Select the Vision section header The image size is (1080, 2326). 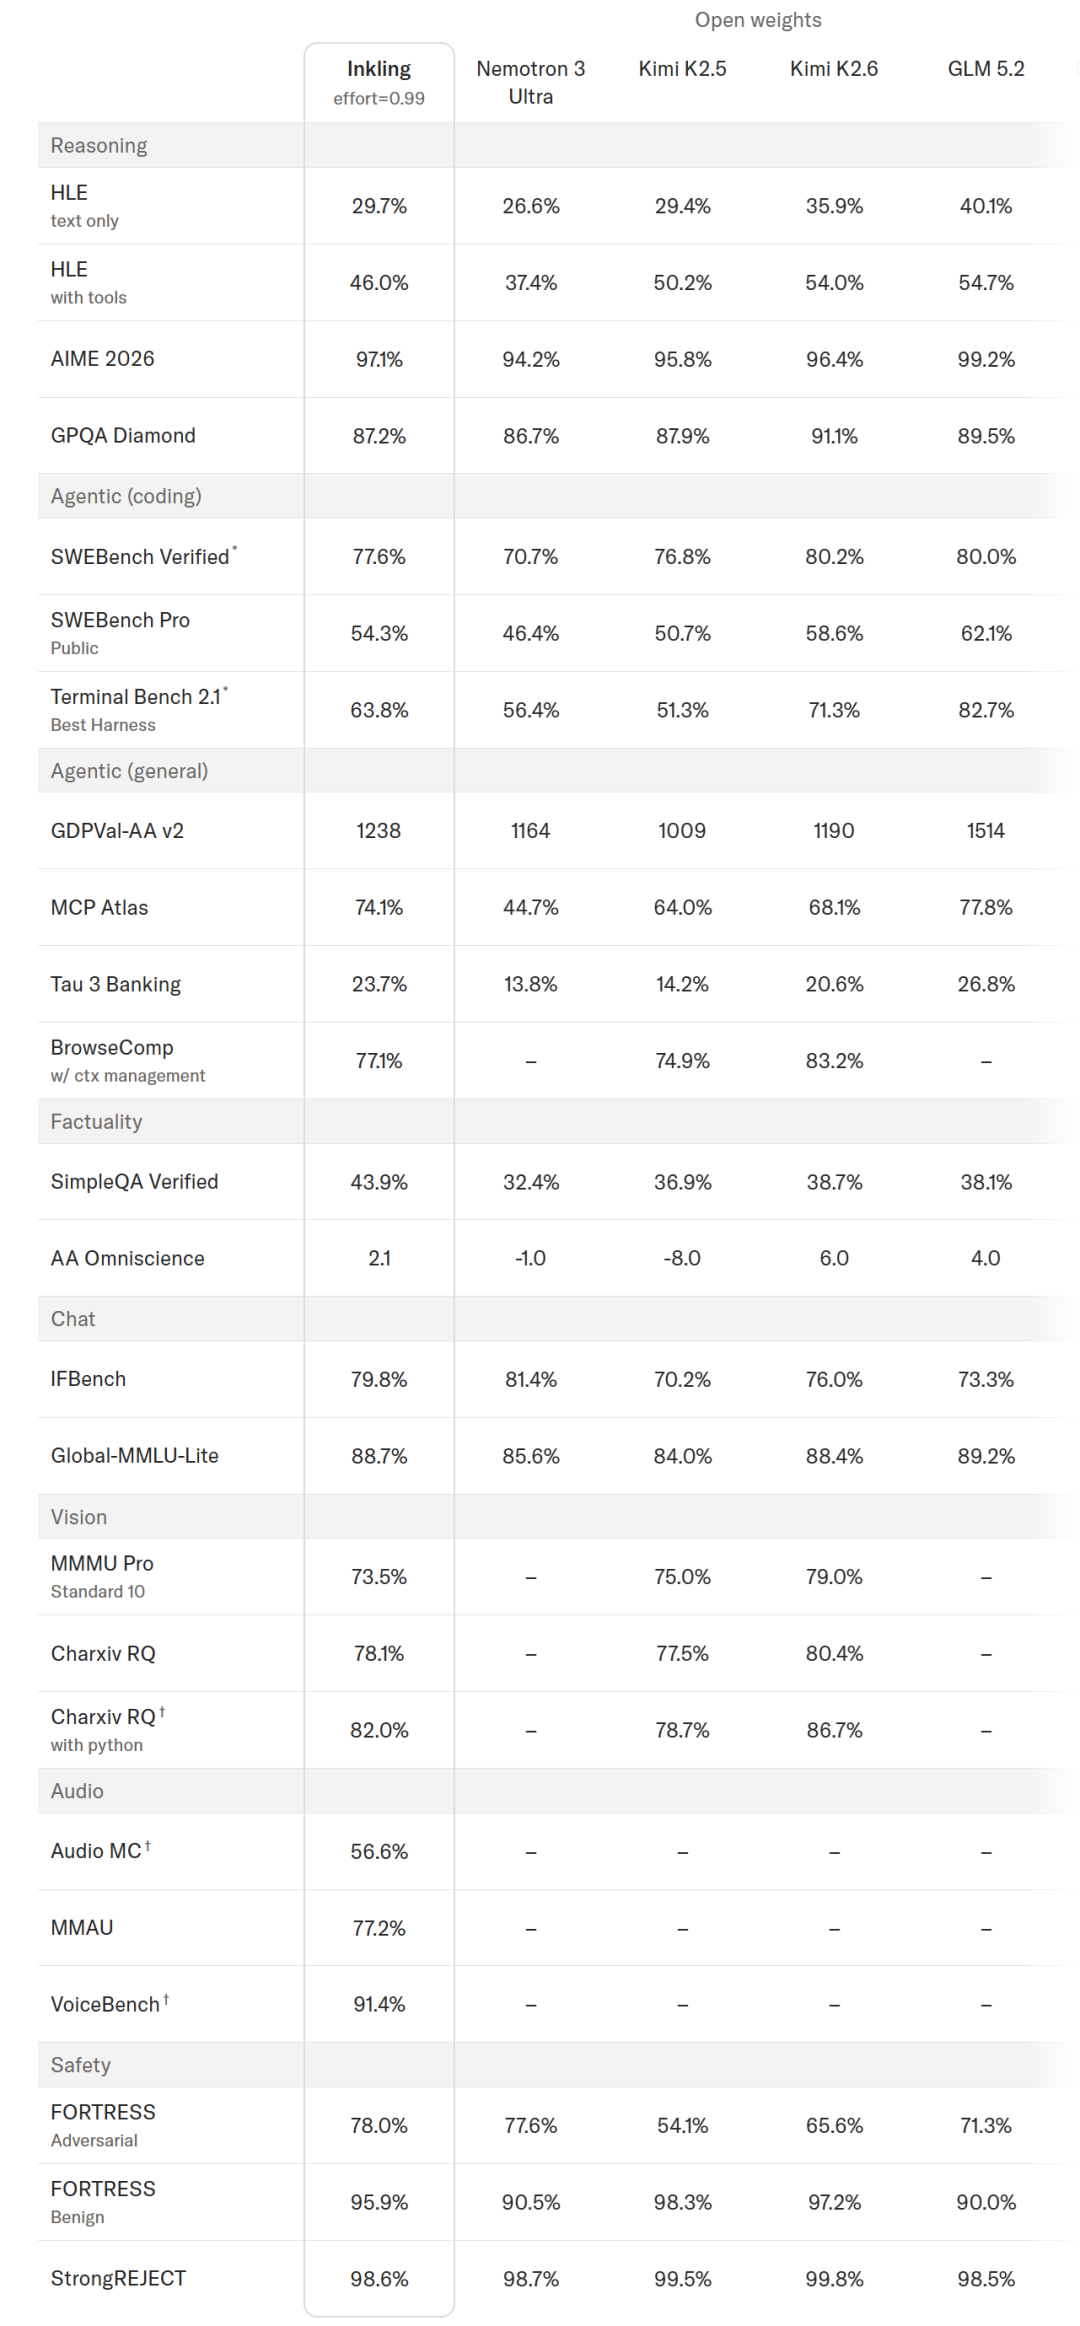pos(79,1517)
